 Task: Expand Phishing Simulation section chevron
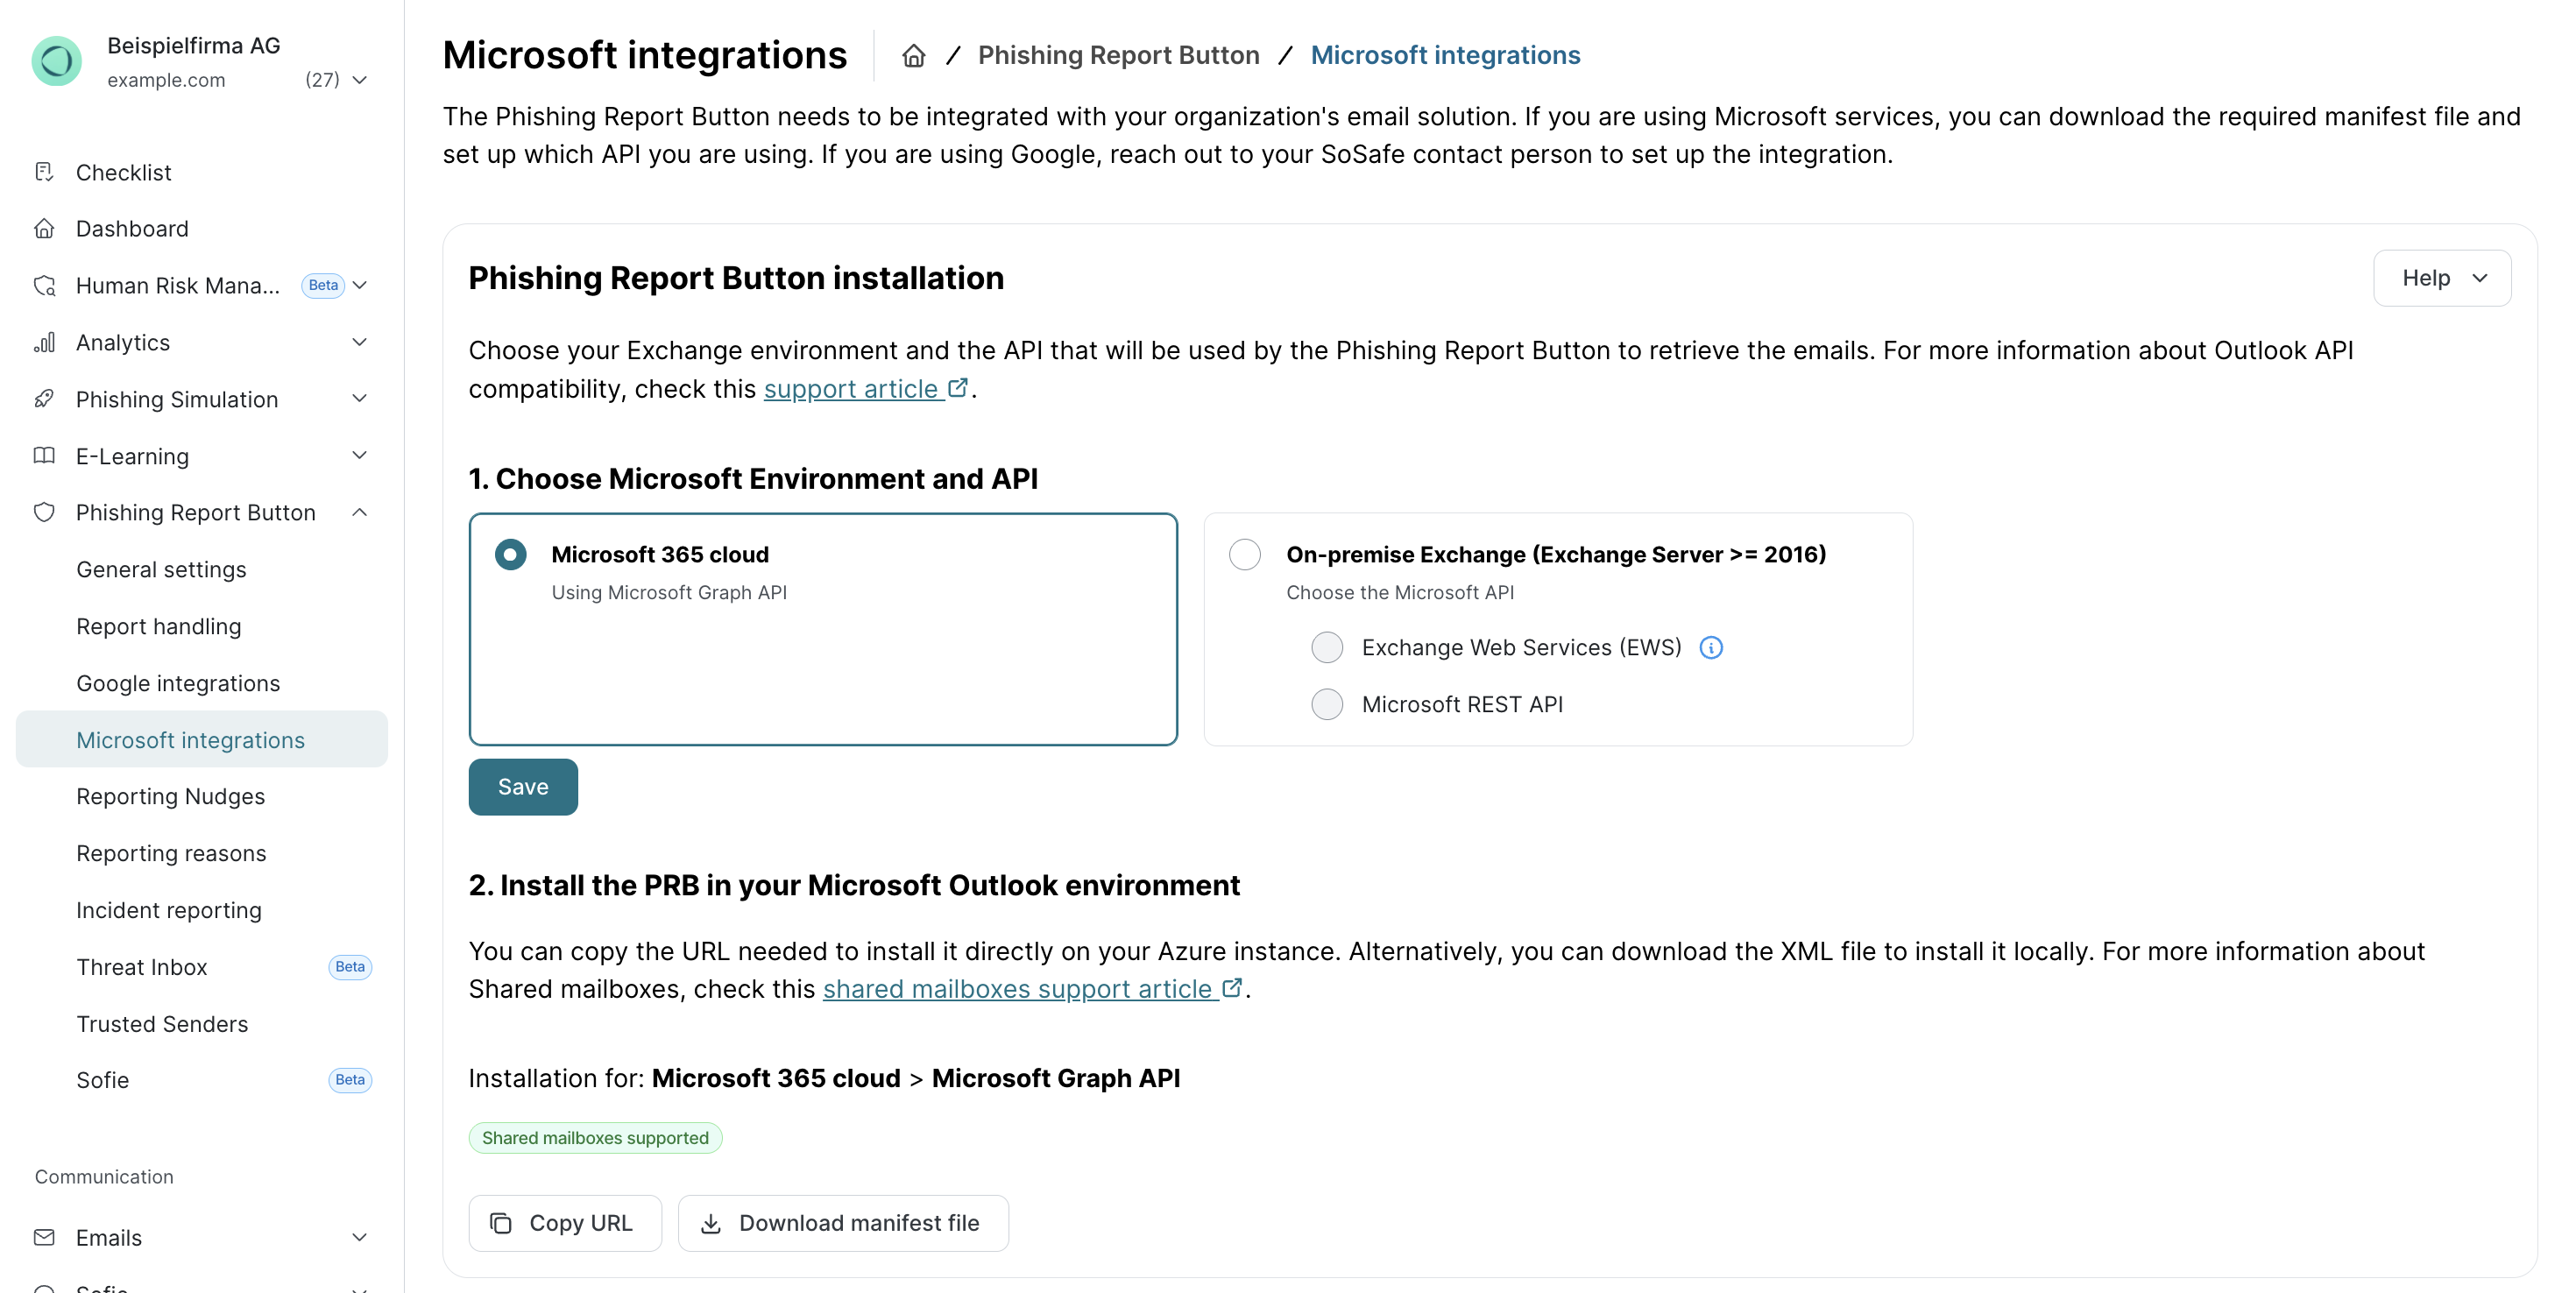click(x=360, y=399)
